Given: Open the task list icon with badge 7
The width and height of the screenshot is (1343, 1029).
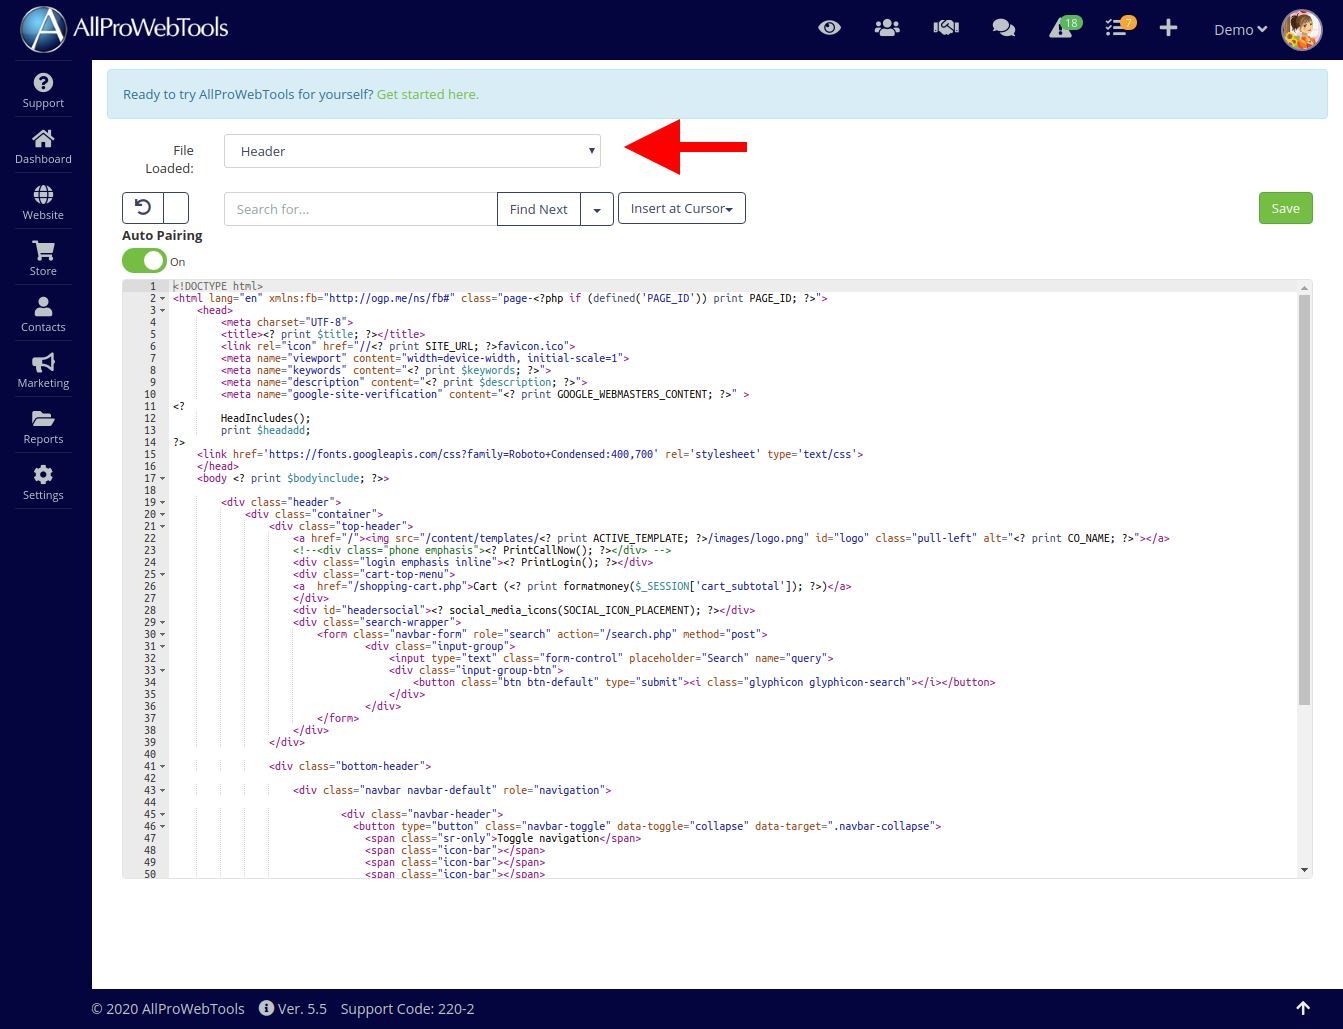Looking at the screenshot, I should pyautogui.click(x=1116, y=28).
